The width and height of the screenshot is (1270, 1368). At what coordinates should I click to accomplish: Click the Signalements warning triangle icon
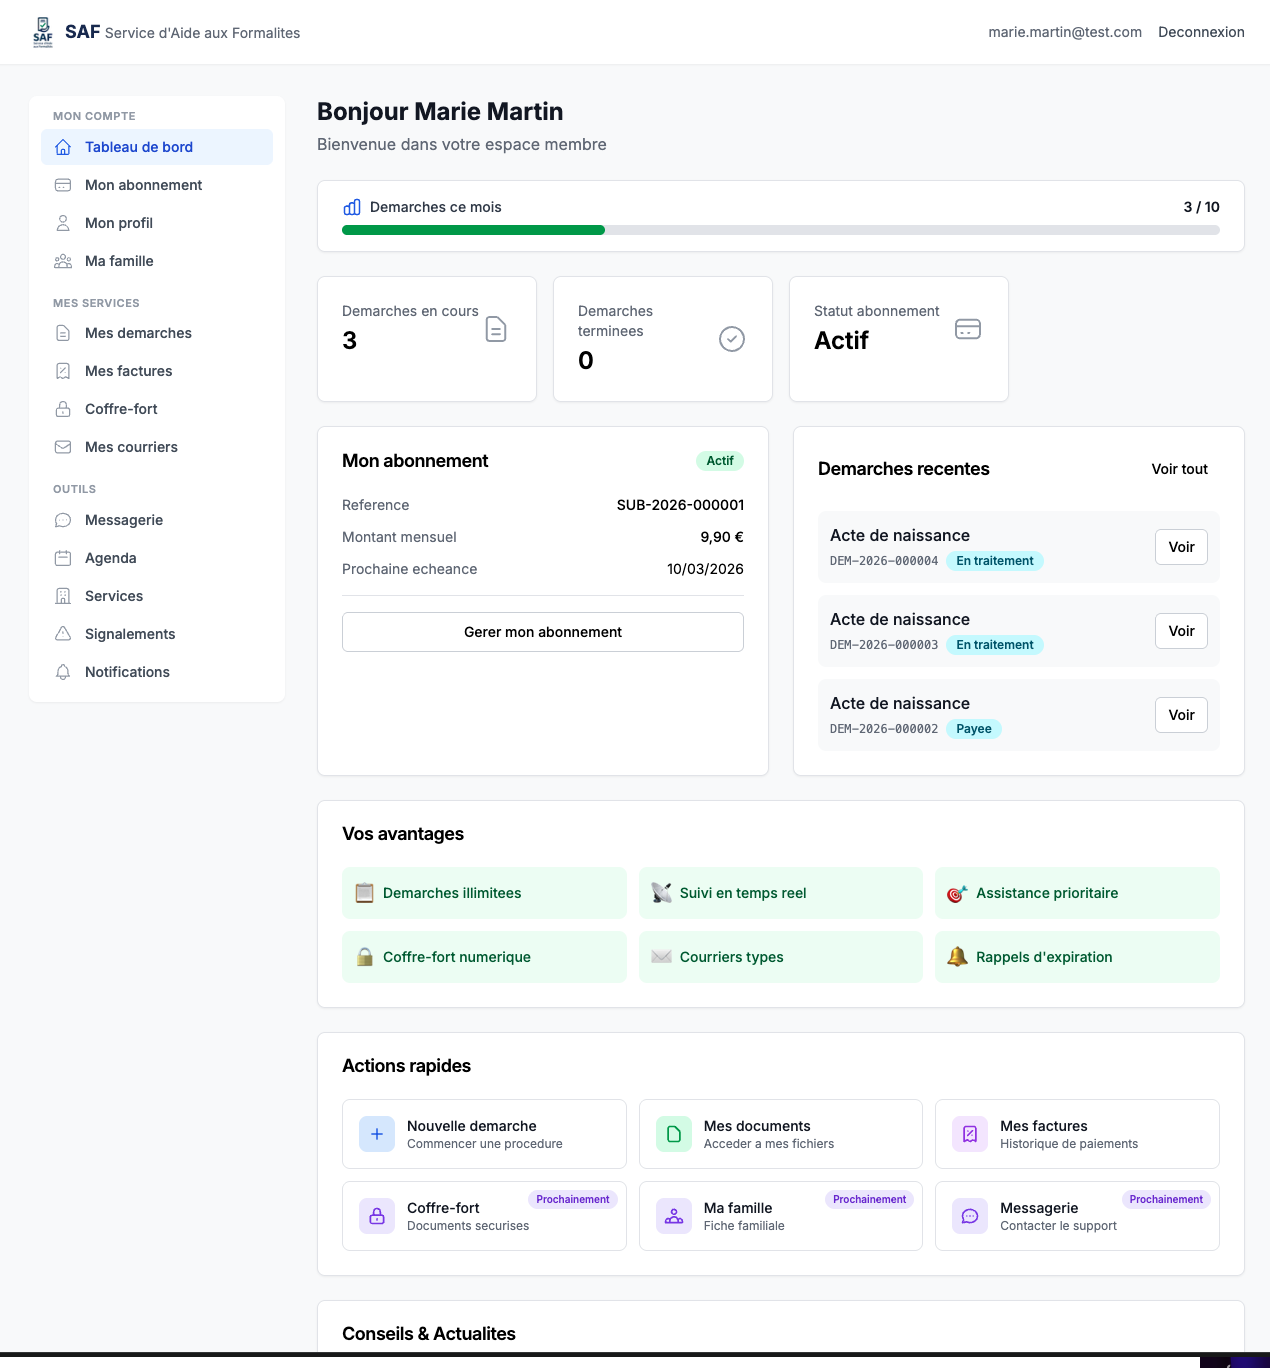(63, 634)
